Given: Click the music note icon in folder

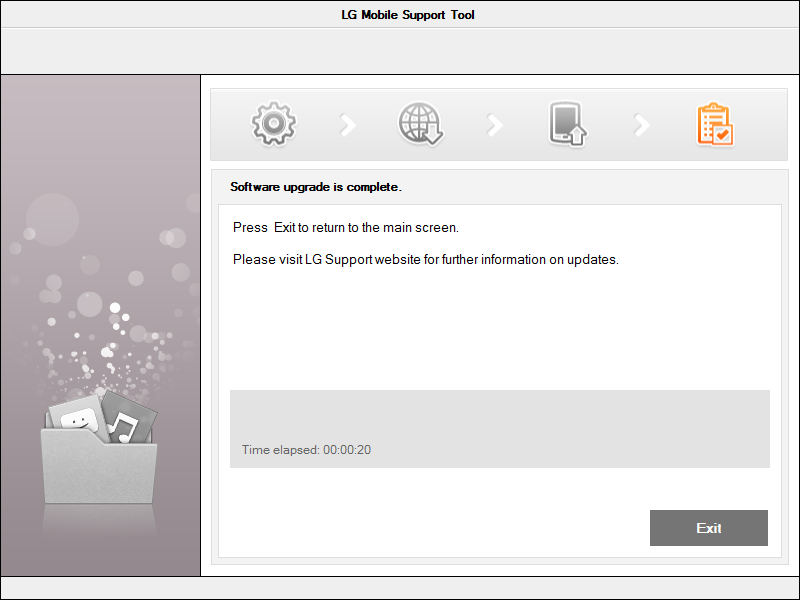Looking at the screenshot, I should coord(125,425).
